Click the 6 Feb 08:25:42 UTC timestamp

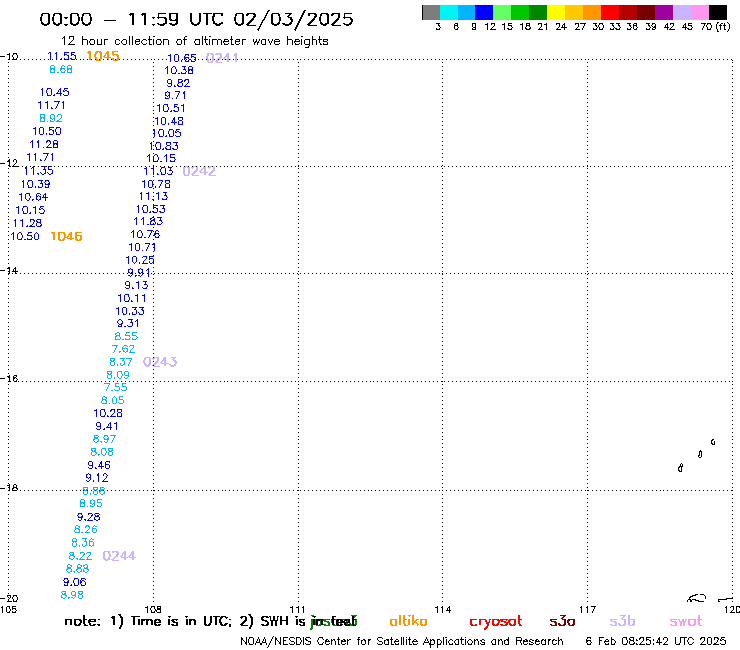656,641
